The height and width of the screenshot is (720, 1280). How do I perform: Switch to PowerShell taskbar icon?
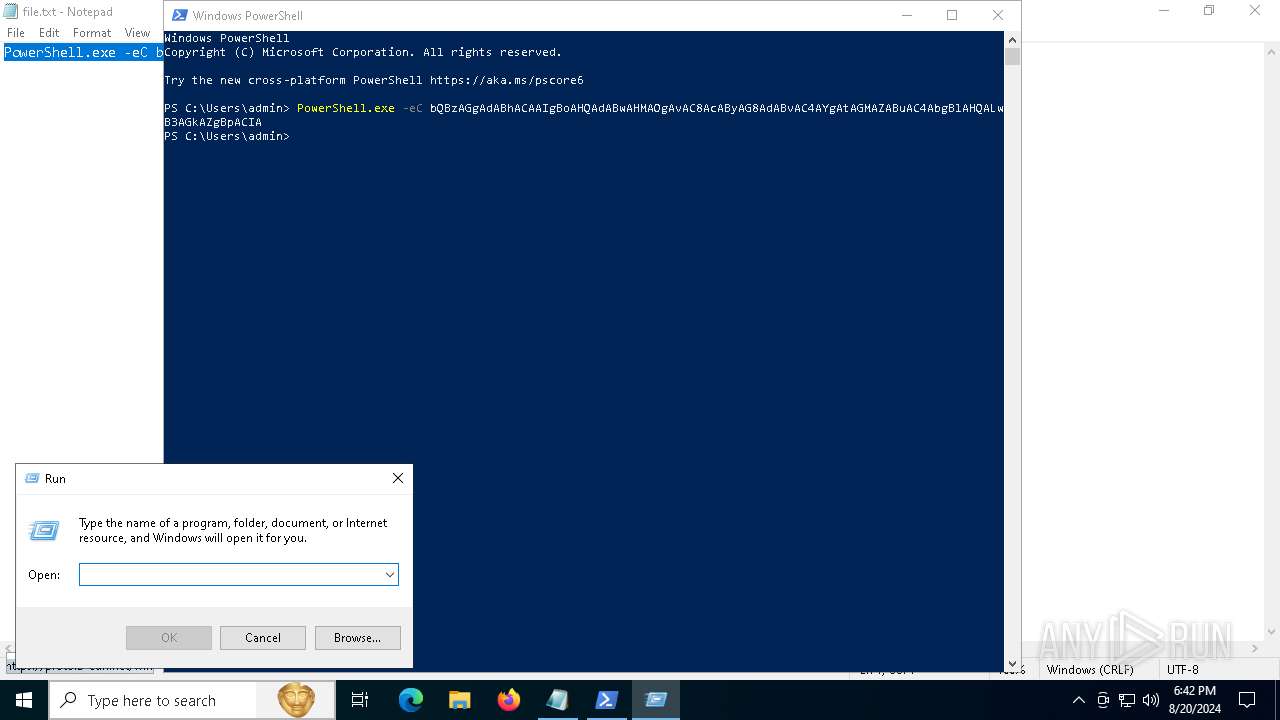tap(606, 700)
